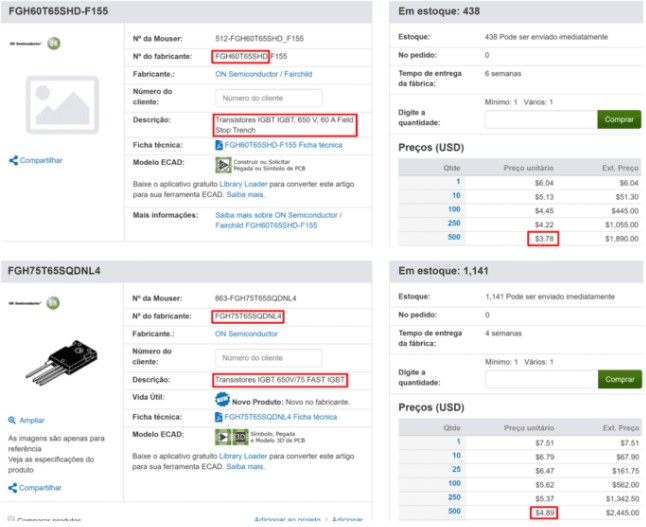This screenshot has height=527, width=646.
Task: Select quantity 1 in FGH60T65SHD-F155 price table
Action: [458, 181]
